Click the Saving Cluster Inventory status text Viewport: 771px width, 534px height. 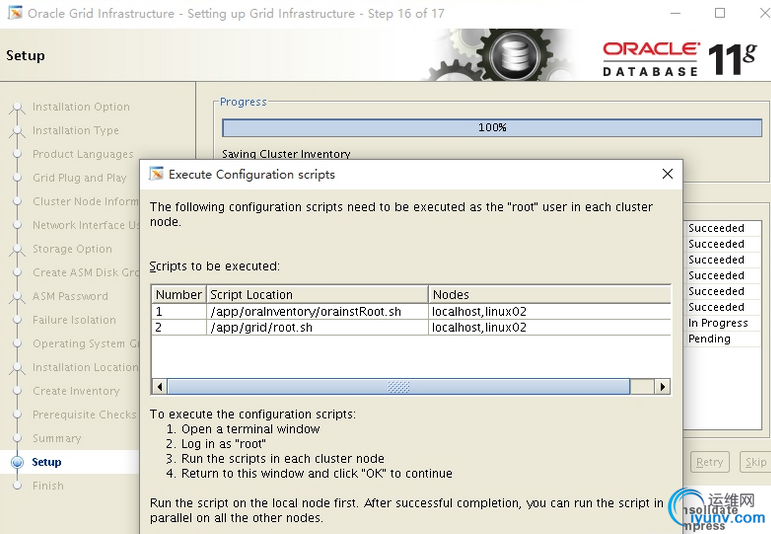(286, 154)
